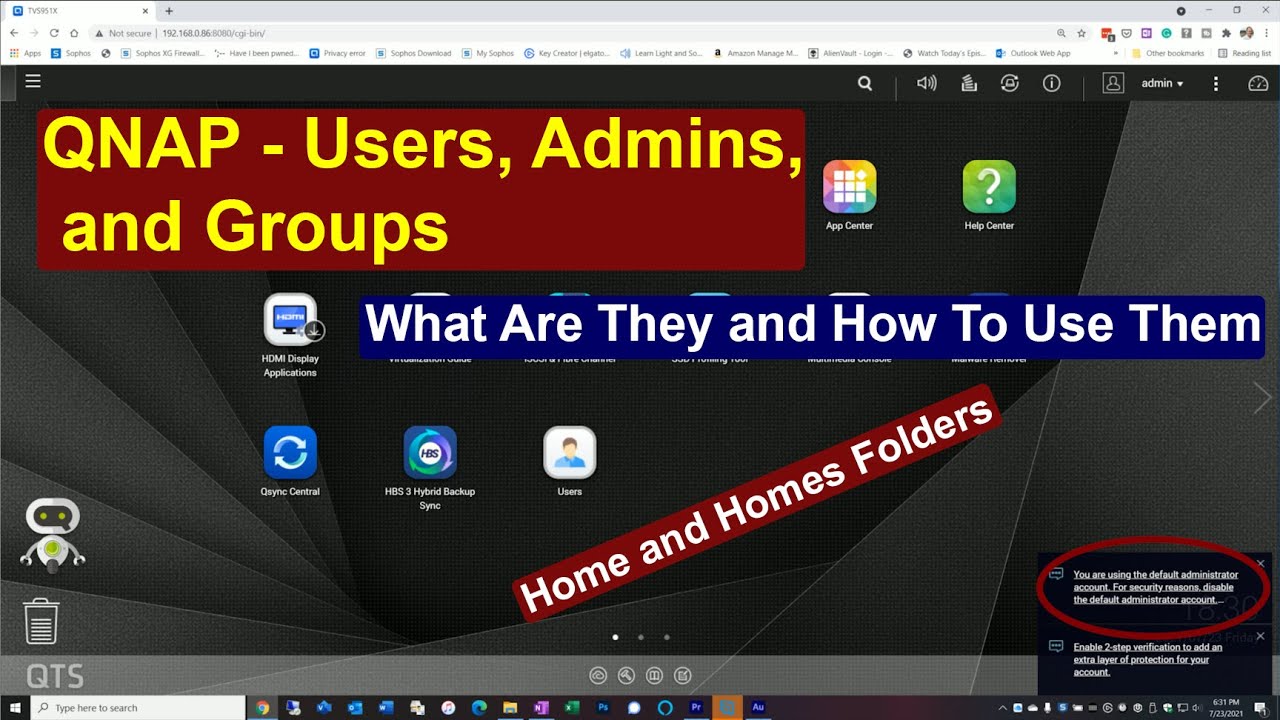The image size is (1280, 720).
Task: Open the Windows notification center
Action: [1261, 708]
